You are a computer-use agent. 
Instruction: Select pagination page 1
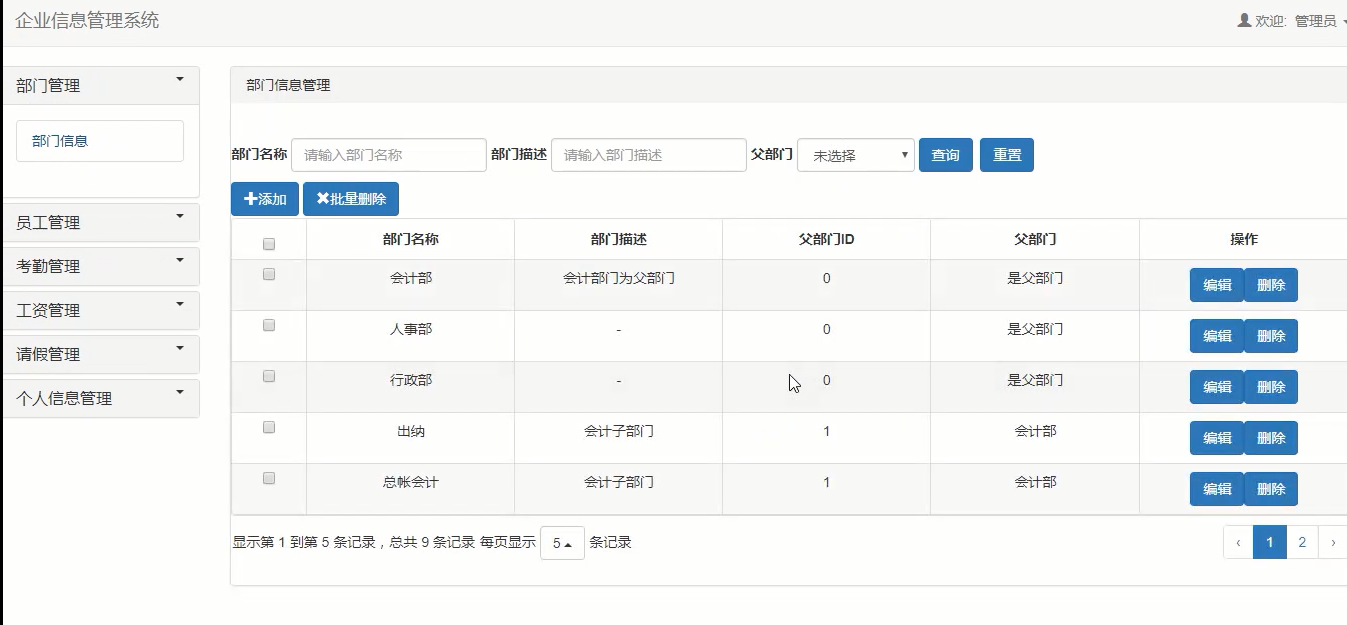click(x=1270, y=542)
